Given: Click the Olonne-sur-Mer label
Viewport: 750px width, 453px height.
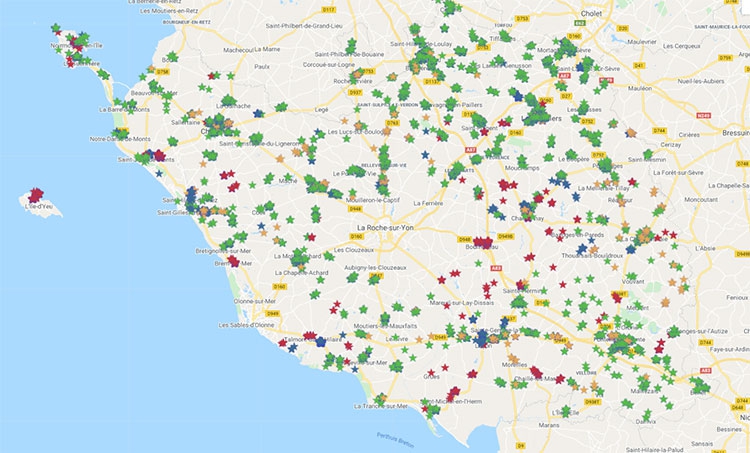Looking at the screenshot, I should coord(255,301).
